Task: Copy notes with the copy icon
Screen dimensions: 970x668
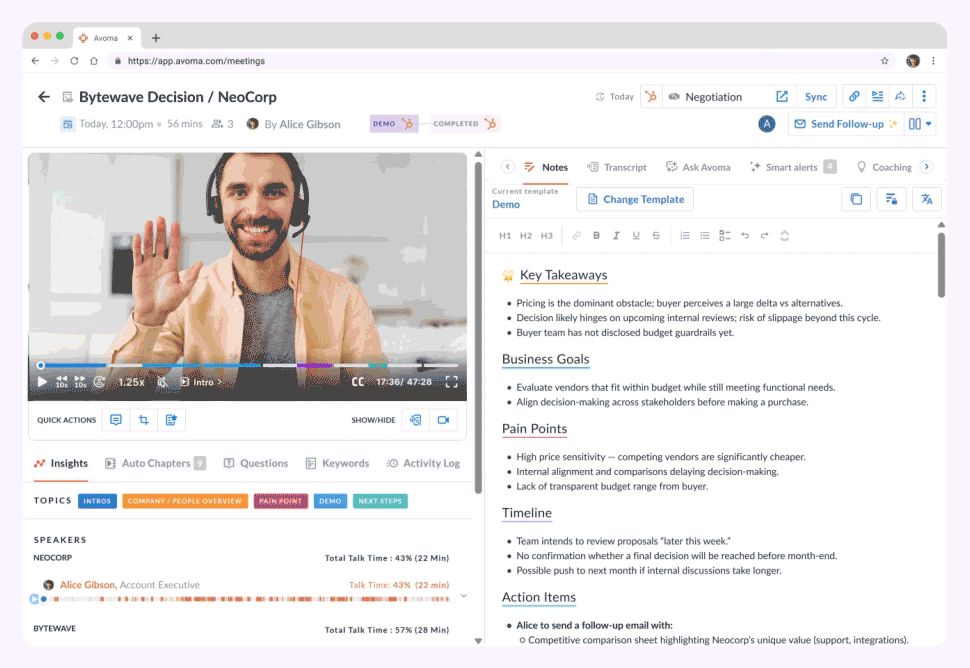Action: coord(856,199)
